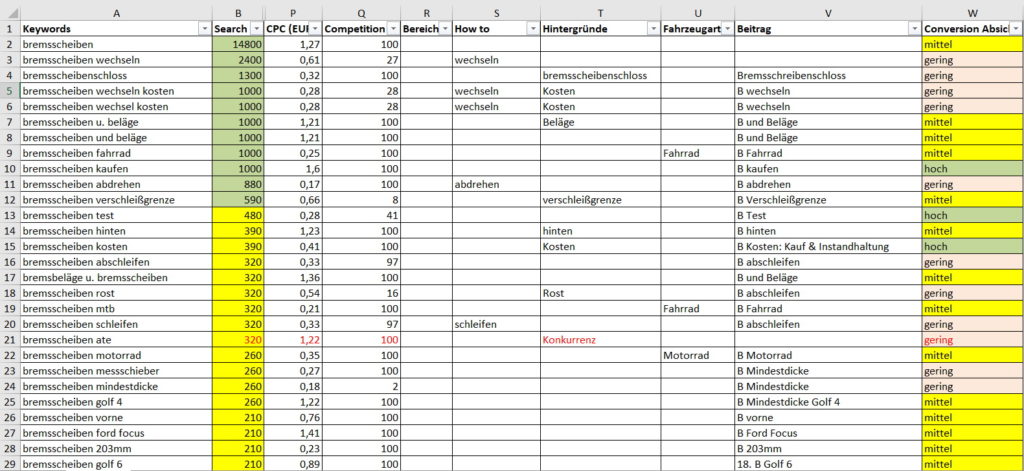1024x471 pixels.
Task: Select cell 'bremsbeläge u. bremsscheiben'
Action: 116,278
